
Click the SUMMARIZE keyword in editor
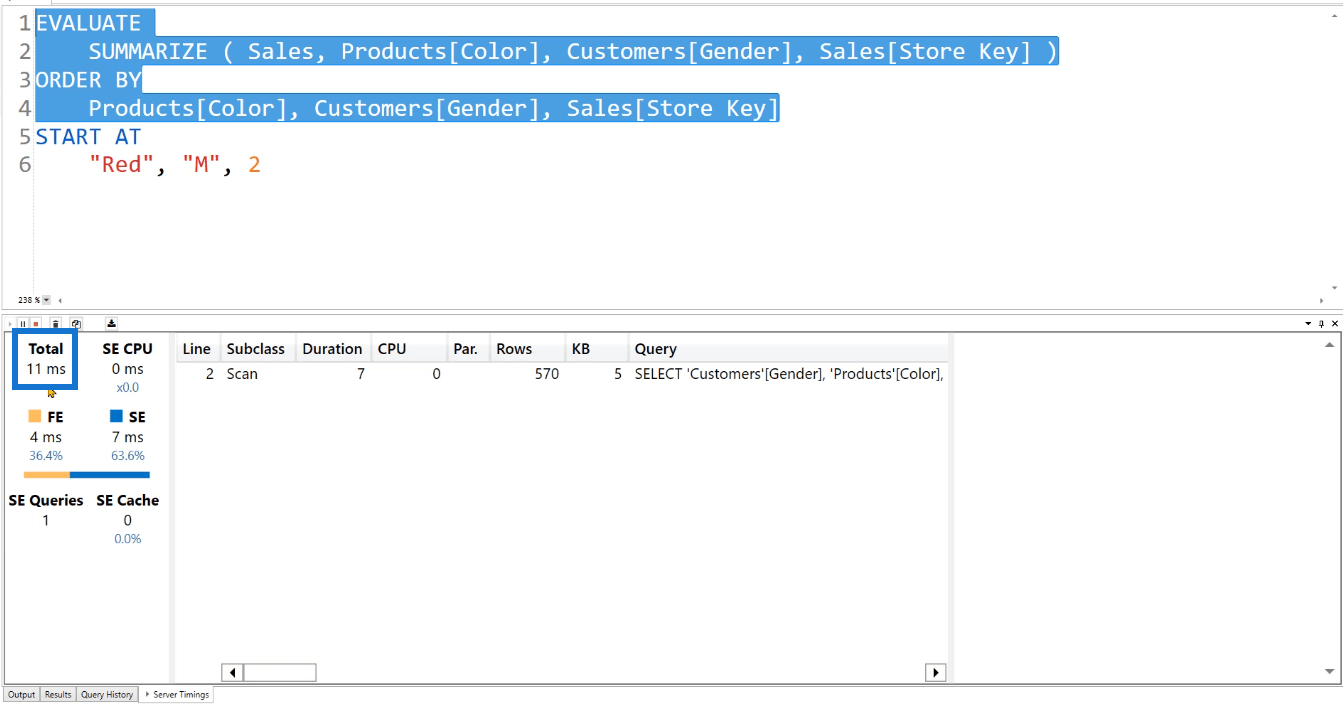click(148, 52)
